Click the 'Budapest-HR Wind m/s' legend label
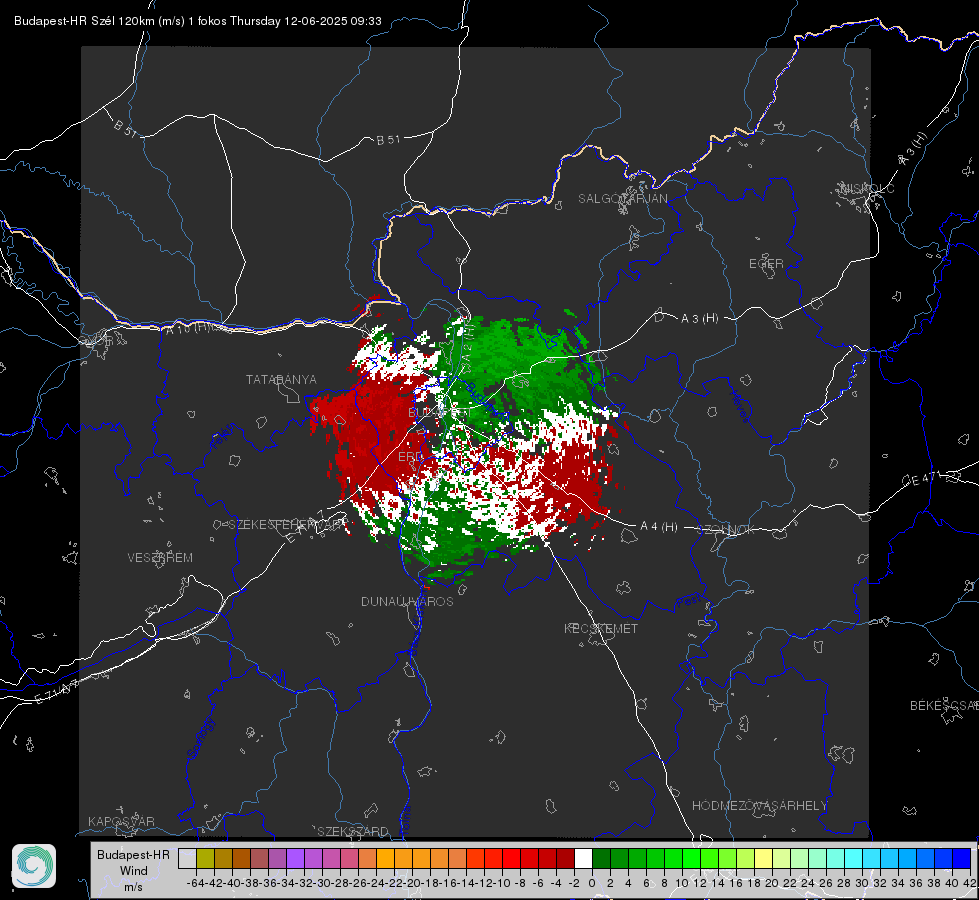This screenshot has width=979, height=900. click(134, 871)
